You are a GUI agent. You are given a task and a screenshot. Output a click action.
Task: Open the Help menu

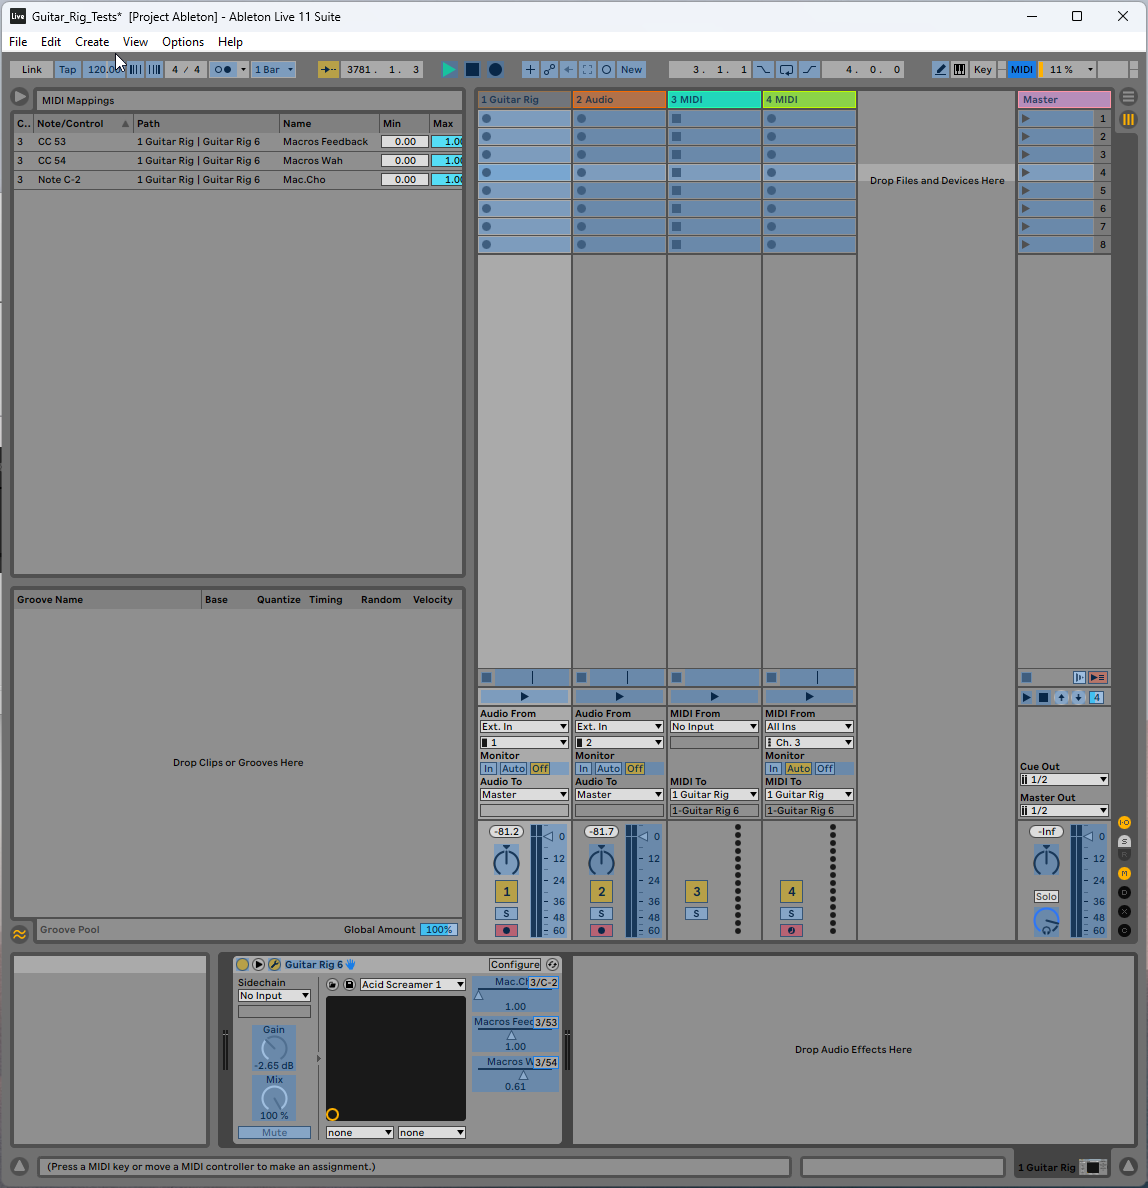click(230, 42)
